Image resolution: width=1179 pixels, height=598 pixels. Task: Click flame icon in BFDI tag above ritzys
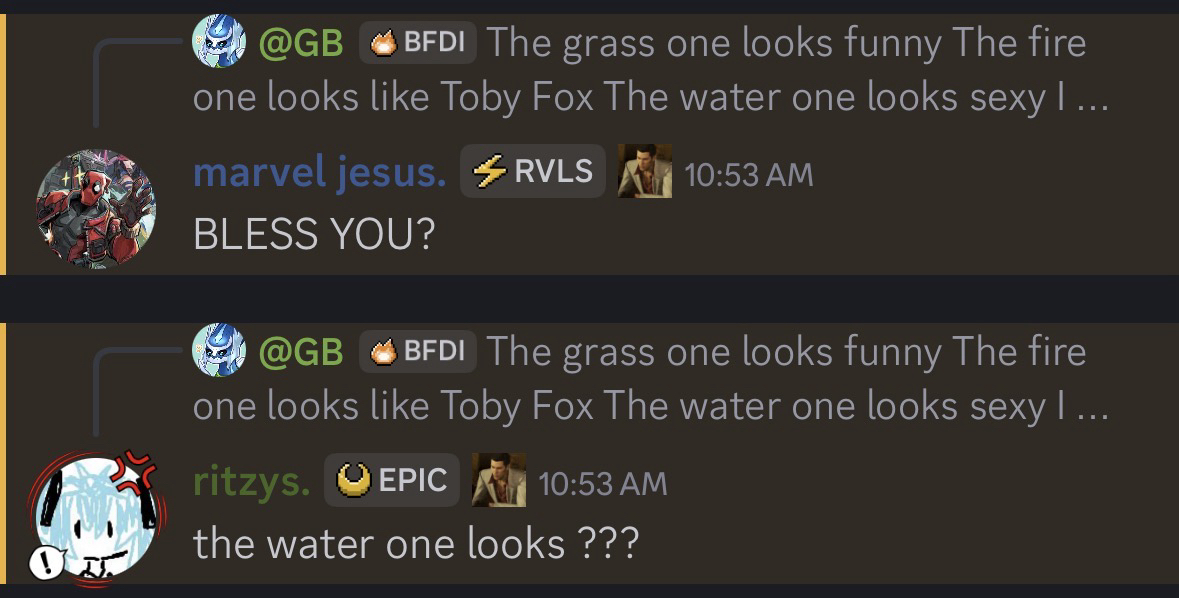(384, 351)
